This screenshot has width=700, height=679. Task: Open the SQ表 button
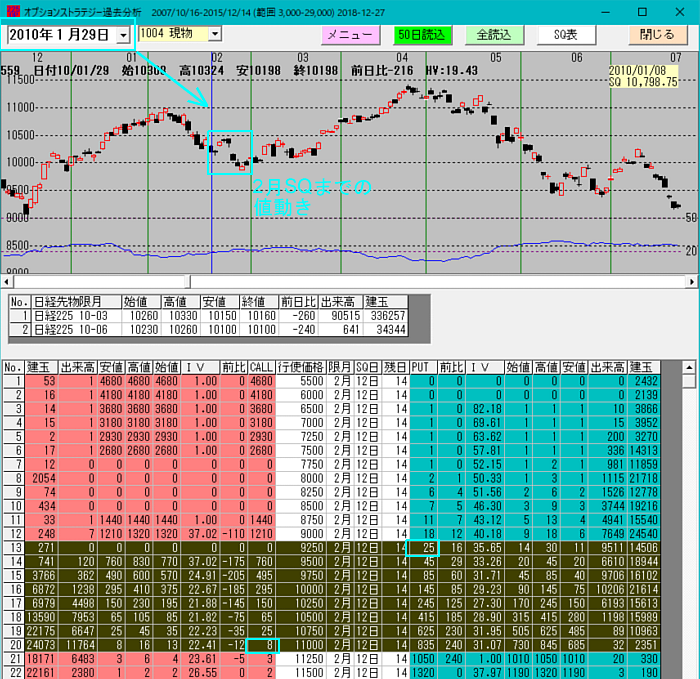(x=567, y=35)
